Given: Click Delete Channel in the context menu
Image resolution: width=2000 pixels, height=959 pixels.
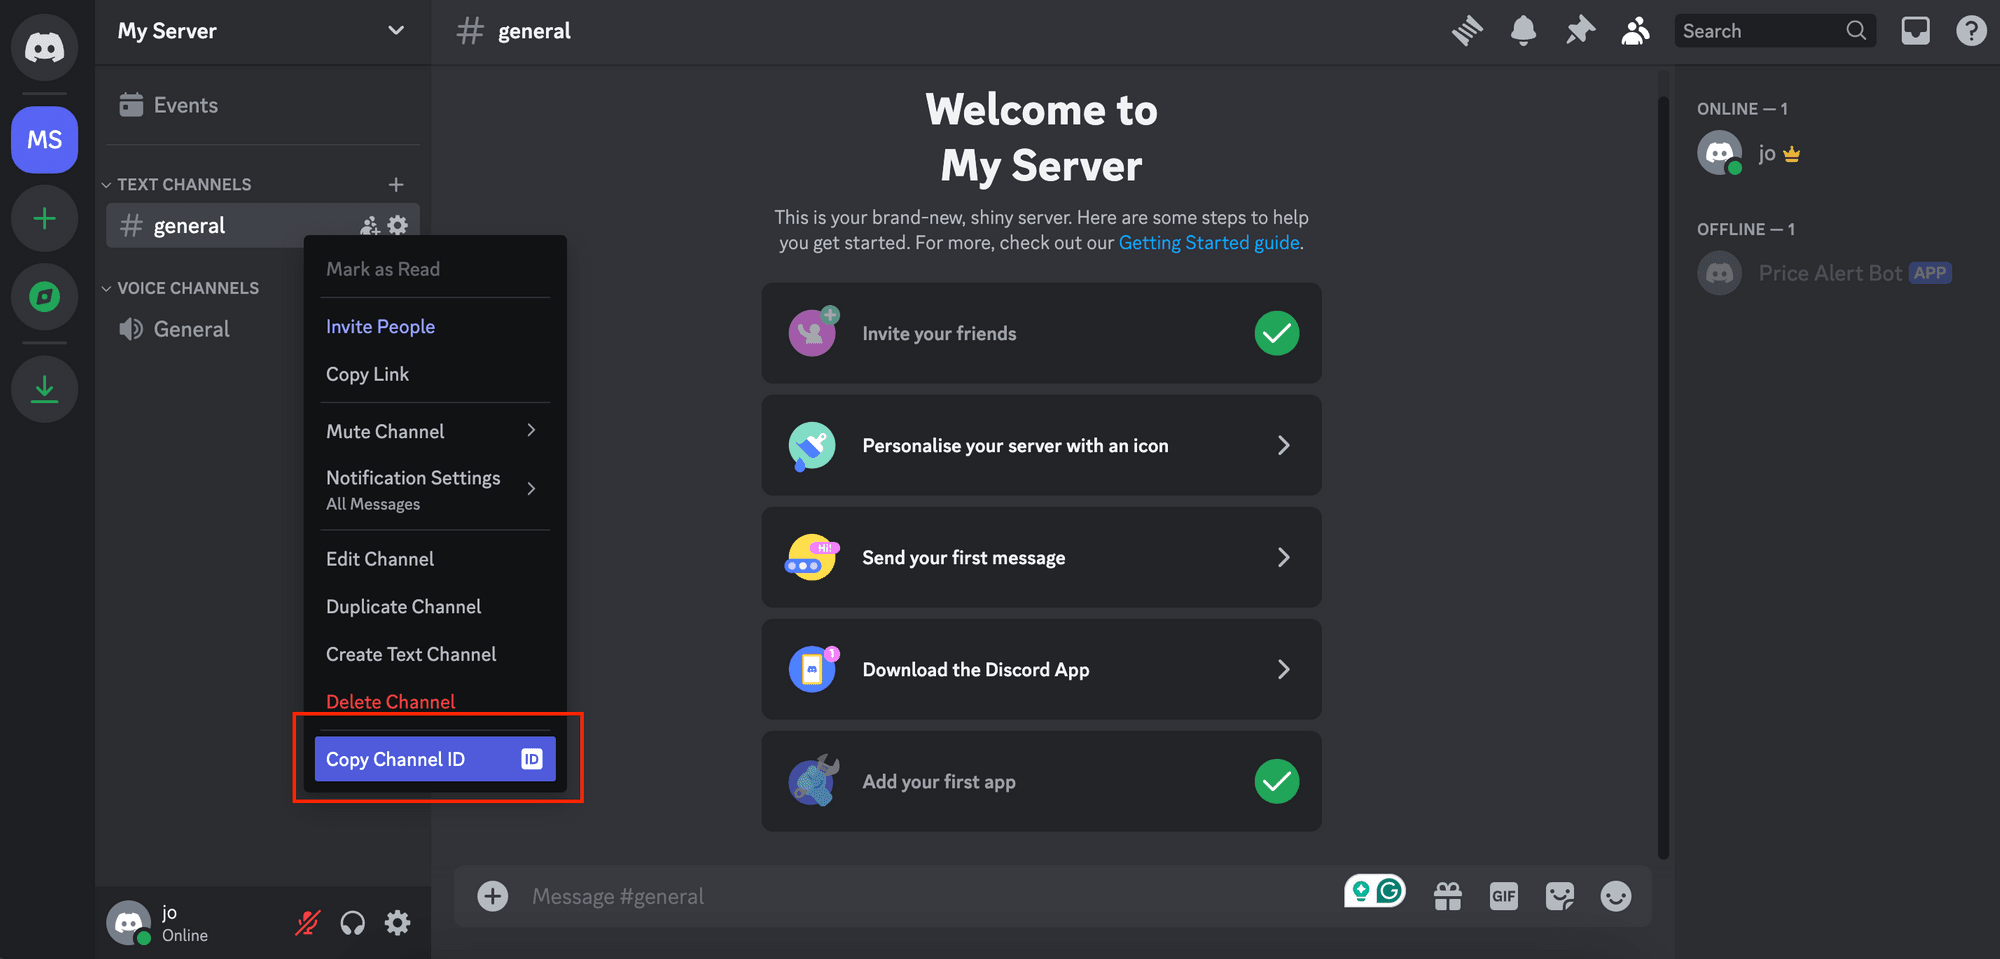Looking at the screenshot, I should pos(390,701).
